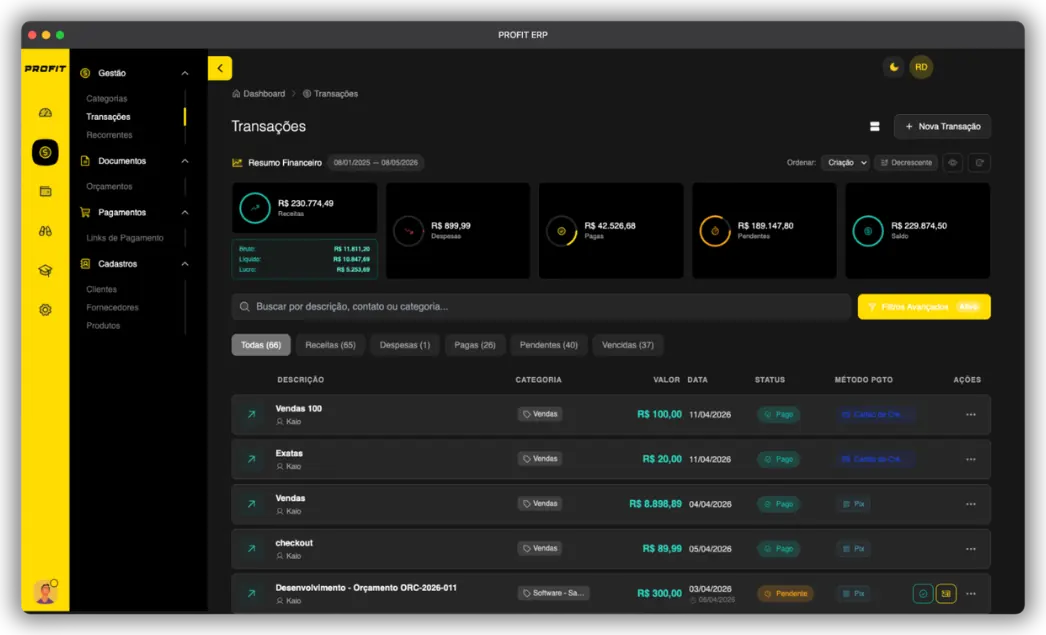Toggle values visibility with the eye icon
This screenshot has height=635, width=1046.
tap(953, 163)
